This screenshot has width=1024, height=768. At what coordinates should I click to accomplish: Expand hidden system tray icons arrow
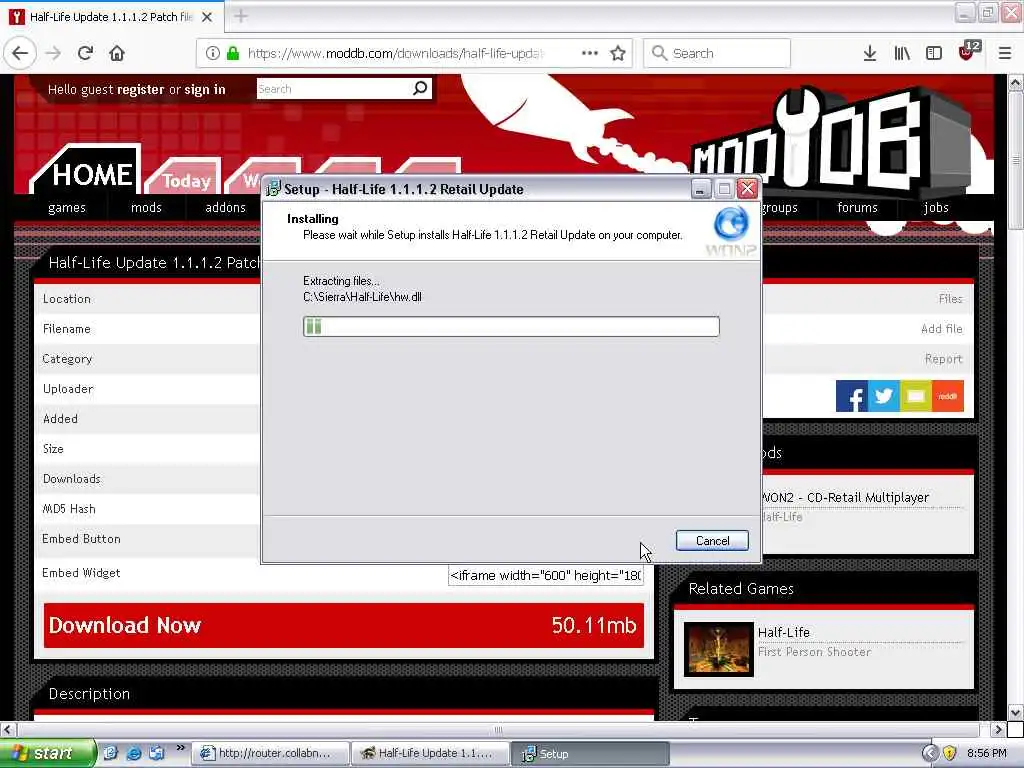(x=929, y=753)
